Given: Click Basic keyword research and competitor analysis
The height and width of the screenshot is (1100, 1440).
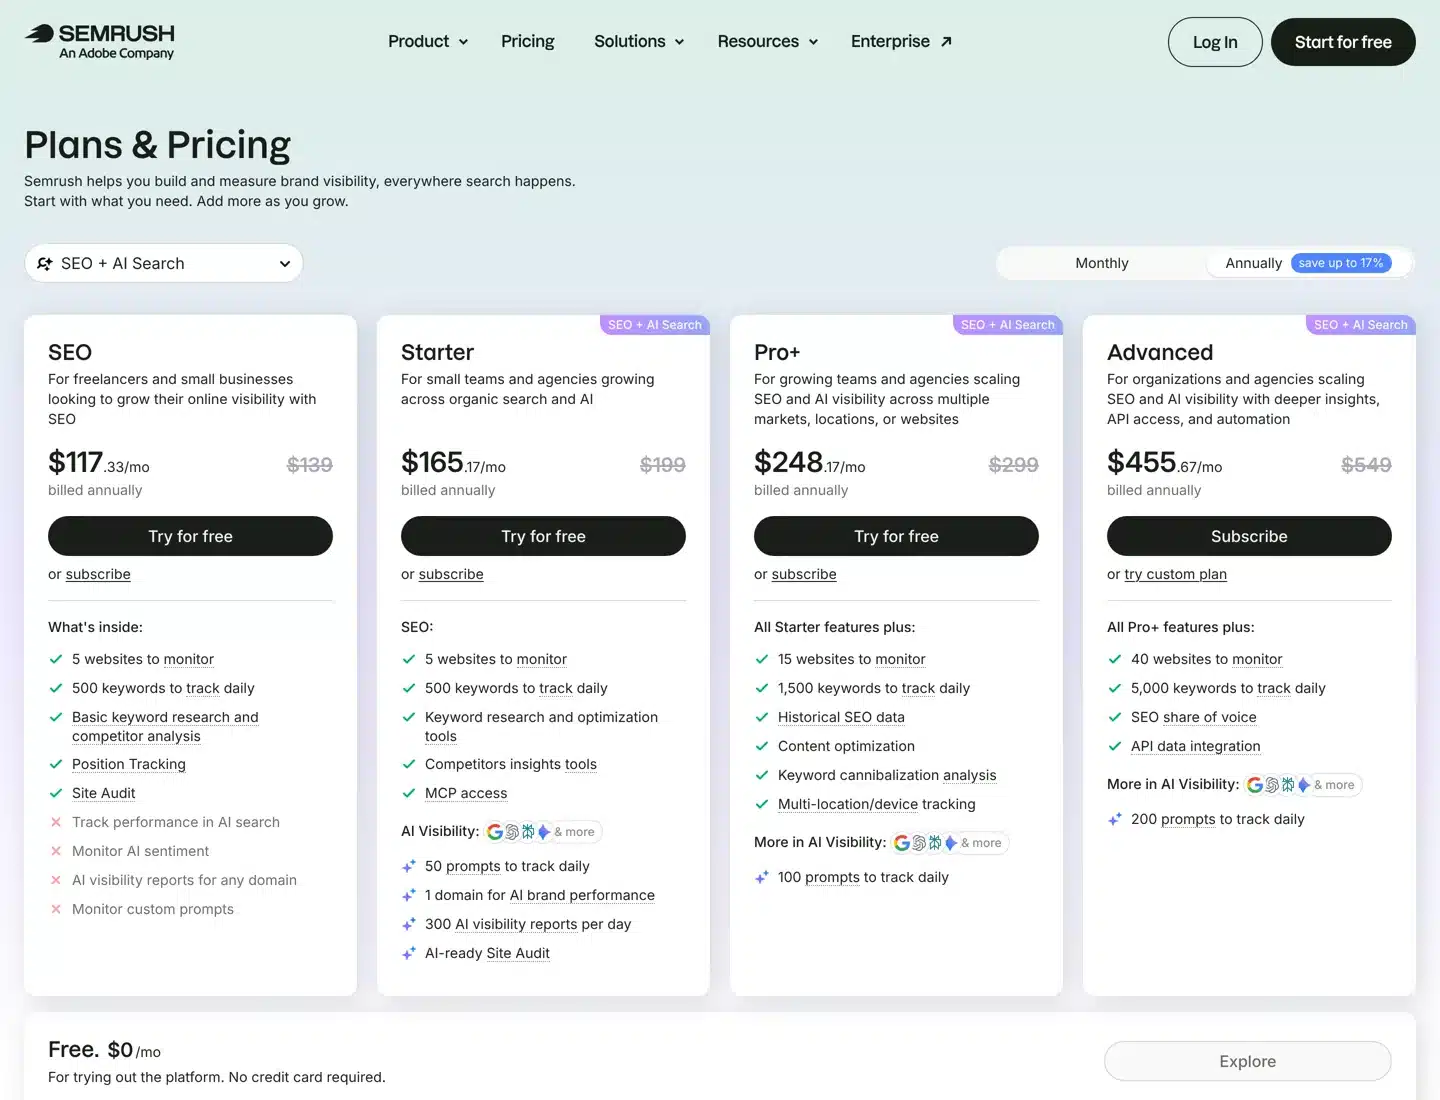Looking at the screenshot, I should coord(165,726).
